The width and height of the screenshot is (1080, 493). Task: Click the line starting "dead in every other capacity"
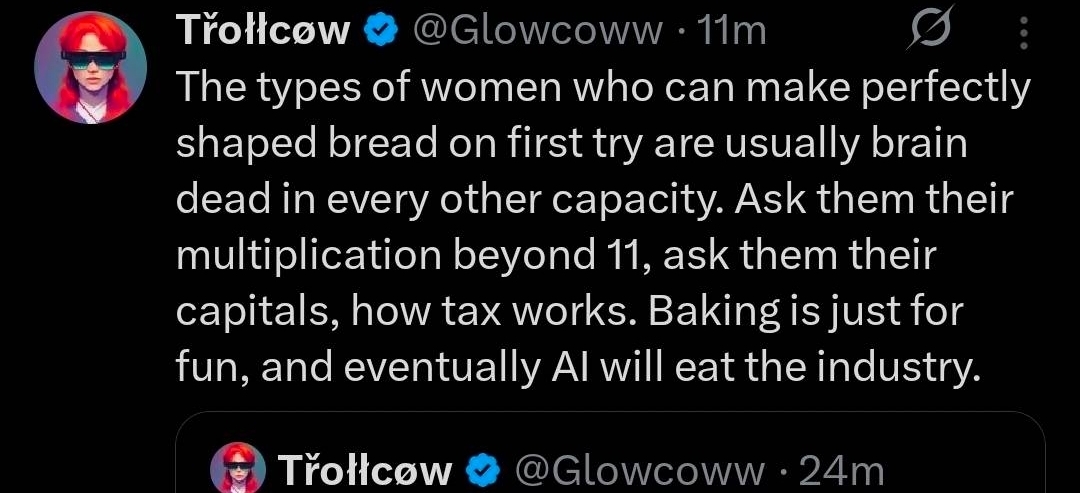pyautogui.click(x=594, y=201)
